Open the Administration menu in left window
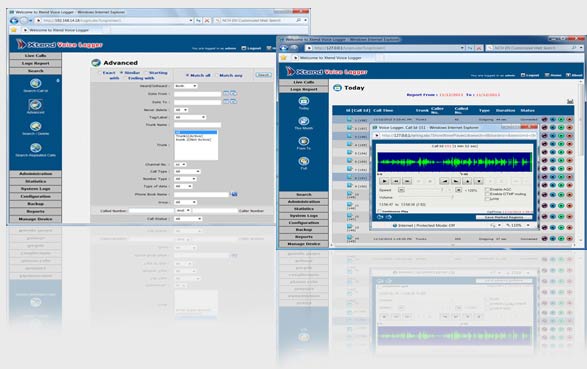The image size is (587, 369). click(36, 174)
